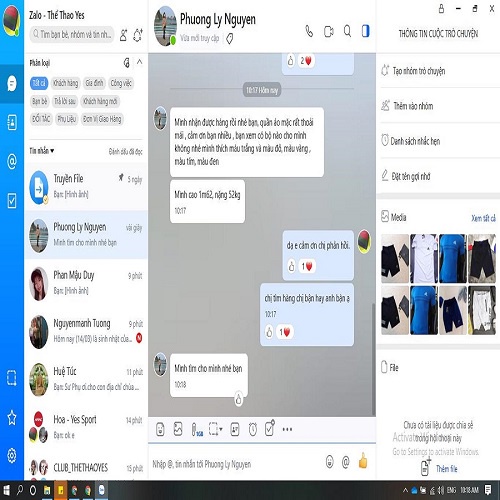This screenshot has height=500, width=500.
Task: Start a video call in chat header
Action: [x=329, y=31]
